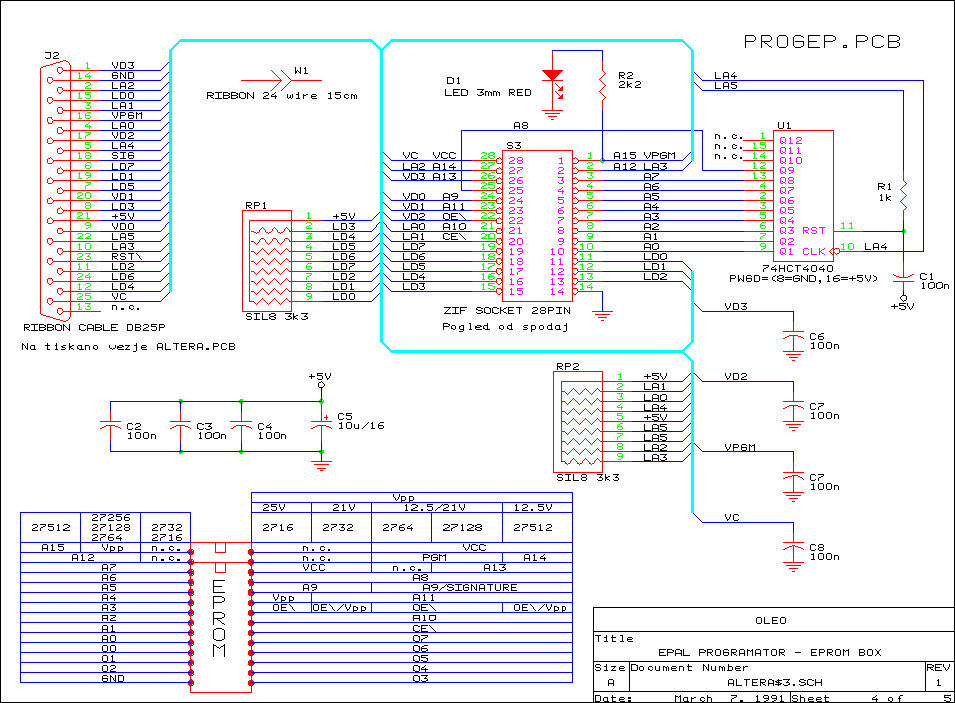
Task: Select the S3 ZIF socket 28-pin body
Action: [538, 224]
